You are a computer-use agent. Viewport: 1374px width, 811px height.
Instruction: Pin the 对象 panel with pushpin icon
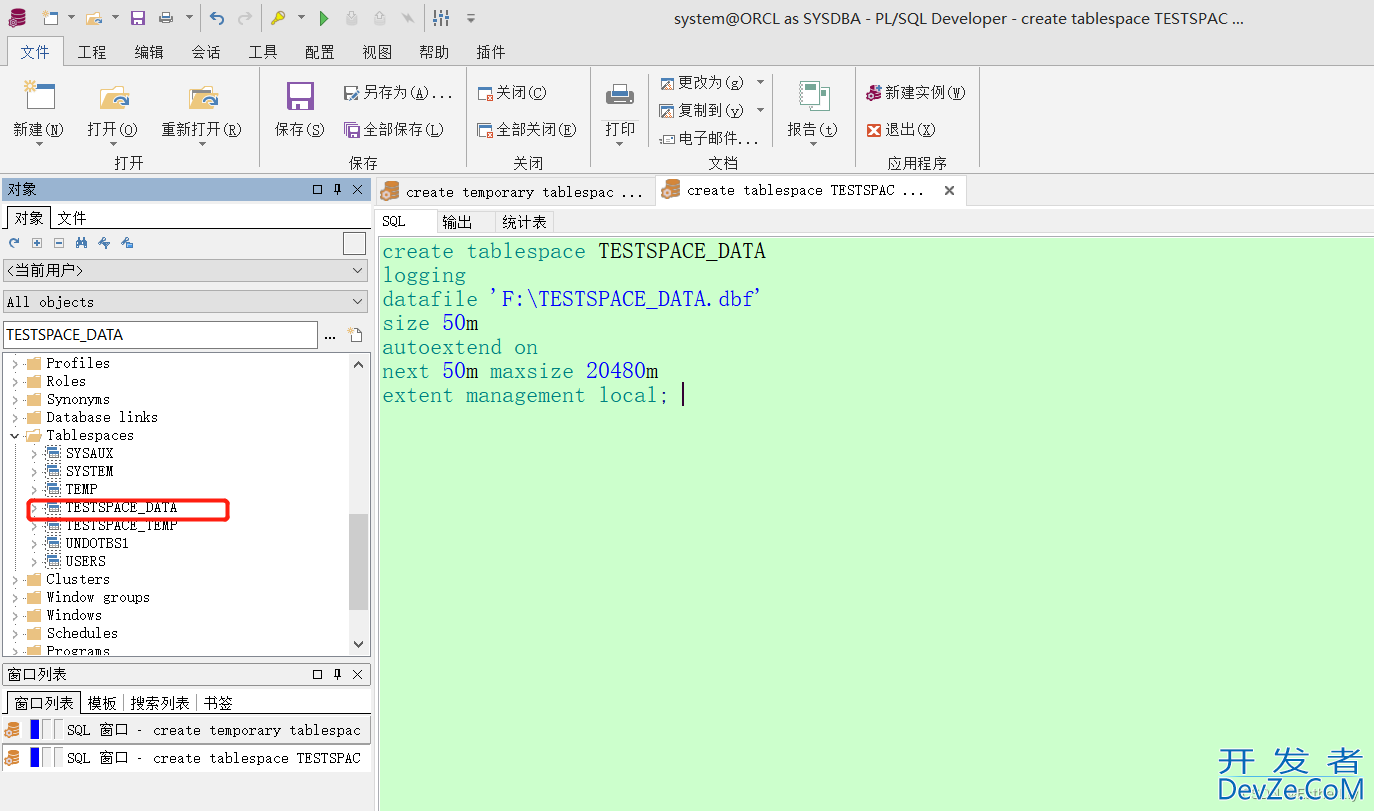(338, 189)
